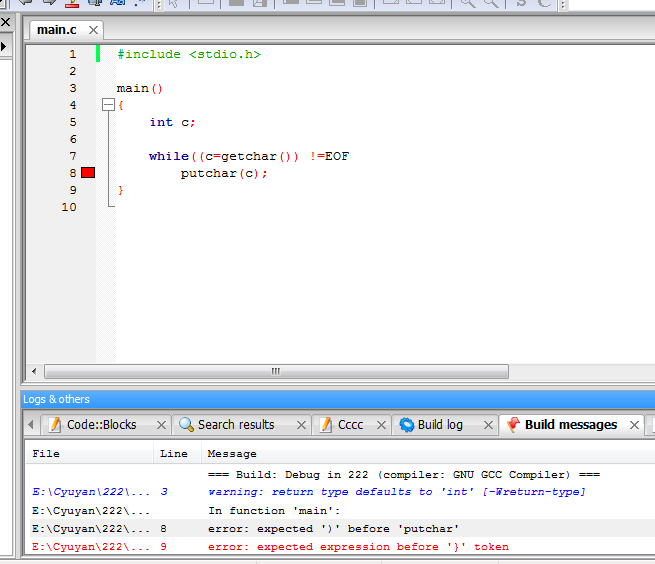Screen dimensions: 655x564
Task: Click the red breakpoint marker on line 8
Action: click(88, 173)
